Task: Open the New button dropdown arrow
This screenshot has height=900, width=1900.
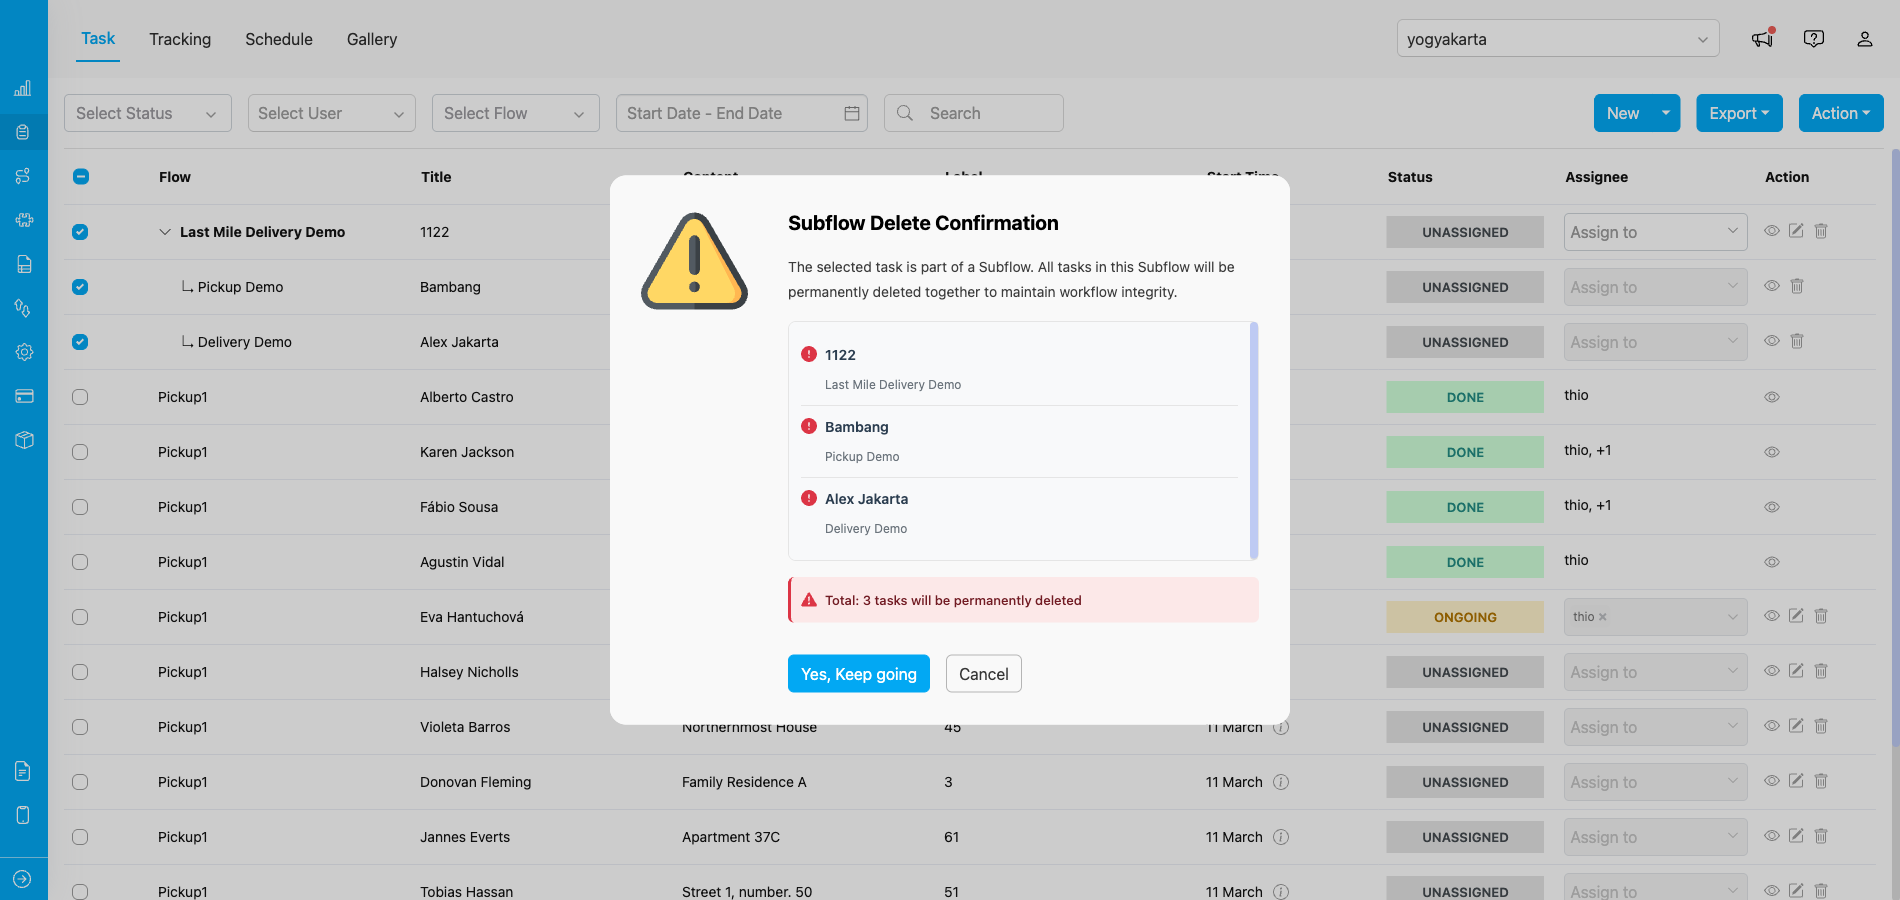Action: [x=1666, y=113]
